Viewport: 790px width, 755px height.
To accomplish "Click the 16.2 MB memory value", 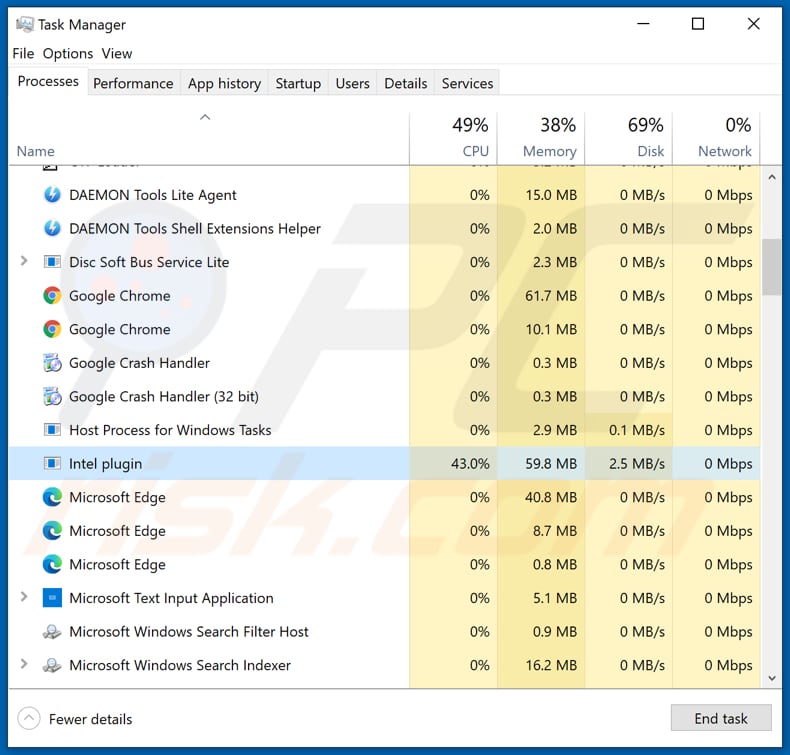I will click(x=551, y=665).
